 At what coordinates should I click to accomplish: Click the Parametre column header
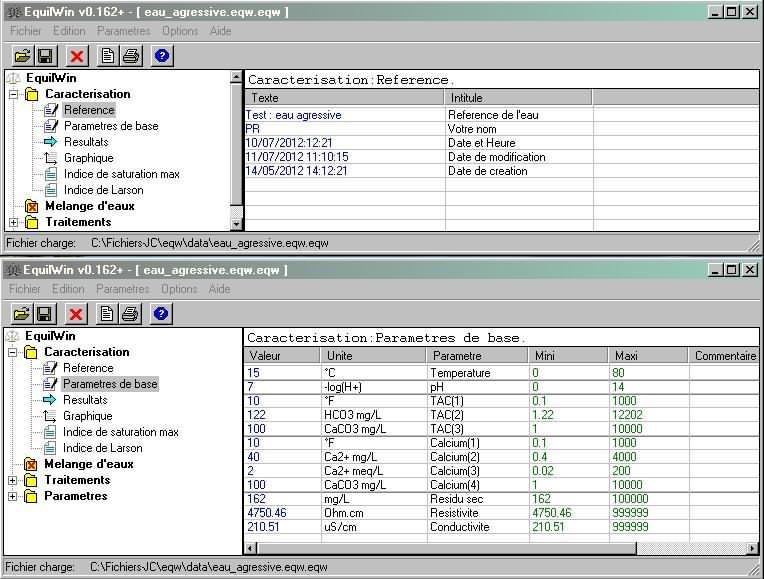coord(478,356)
